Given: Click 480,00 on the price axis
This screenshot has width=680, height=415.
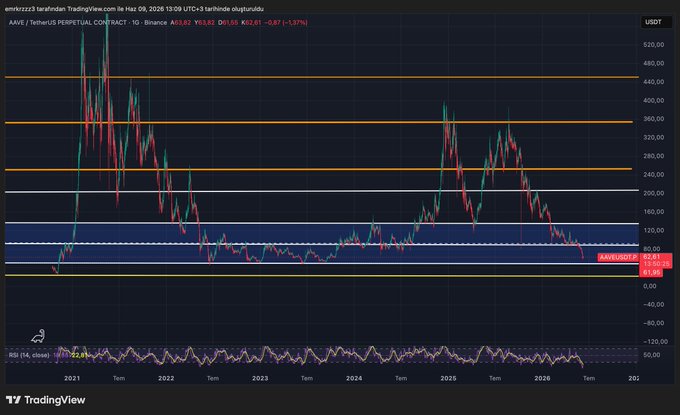Looking at the screenshot, I should pos(654,63).
